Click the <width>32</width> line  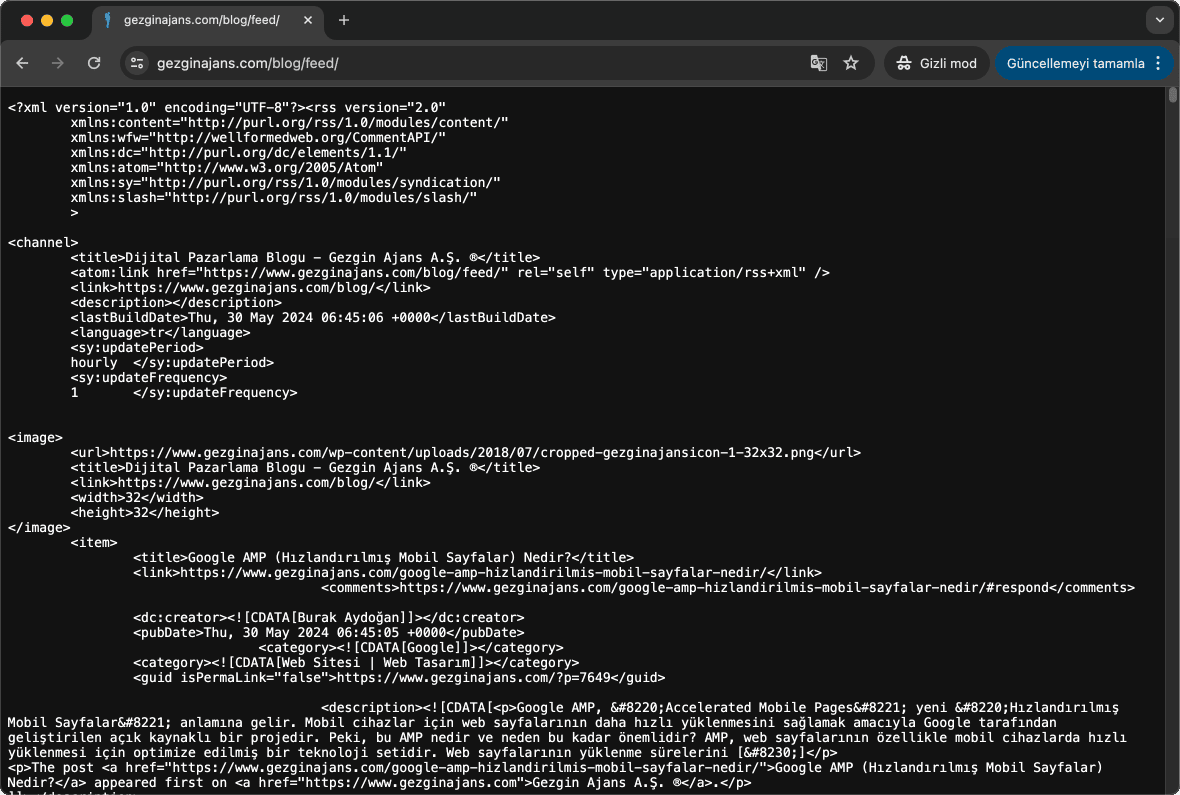click(137, 498)
